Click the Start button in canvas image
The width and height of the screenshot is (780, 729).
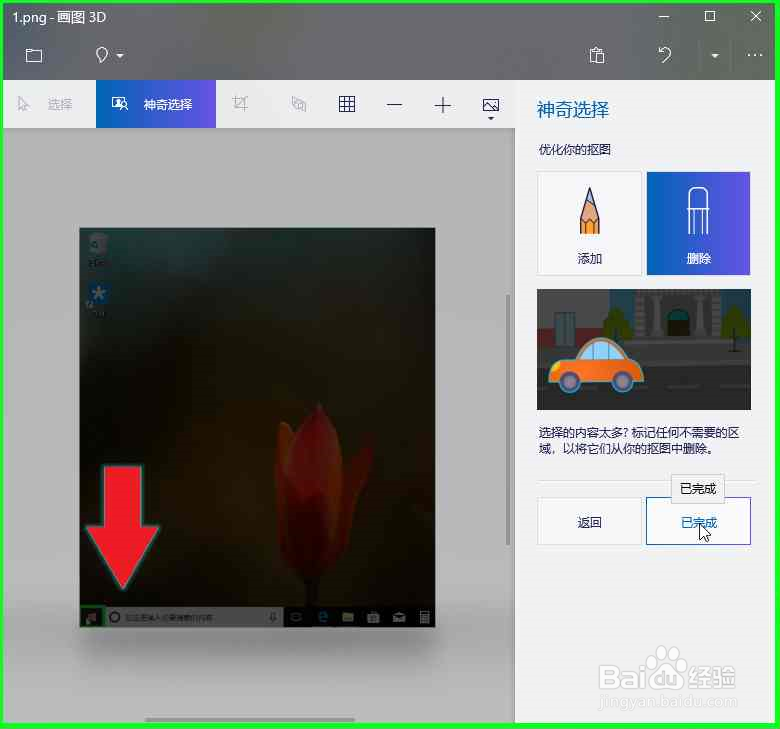point(92,618)
